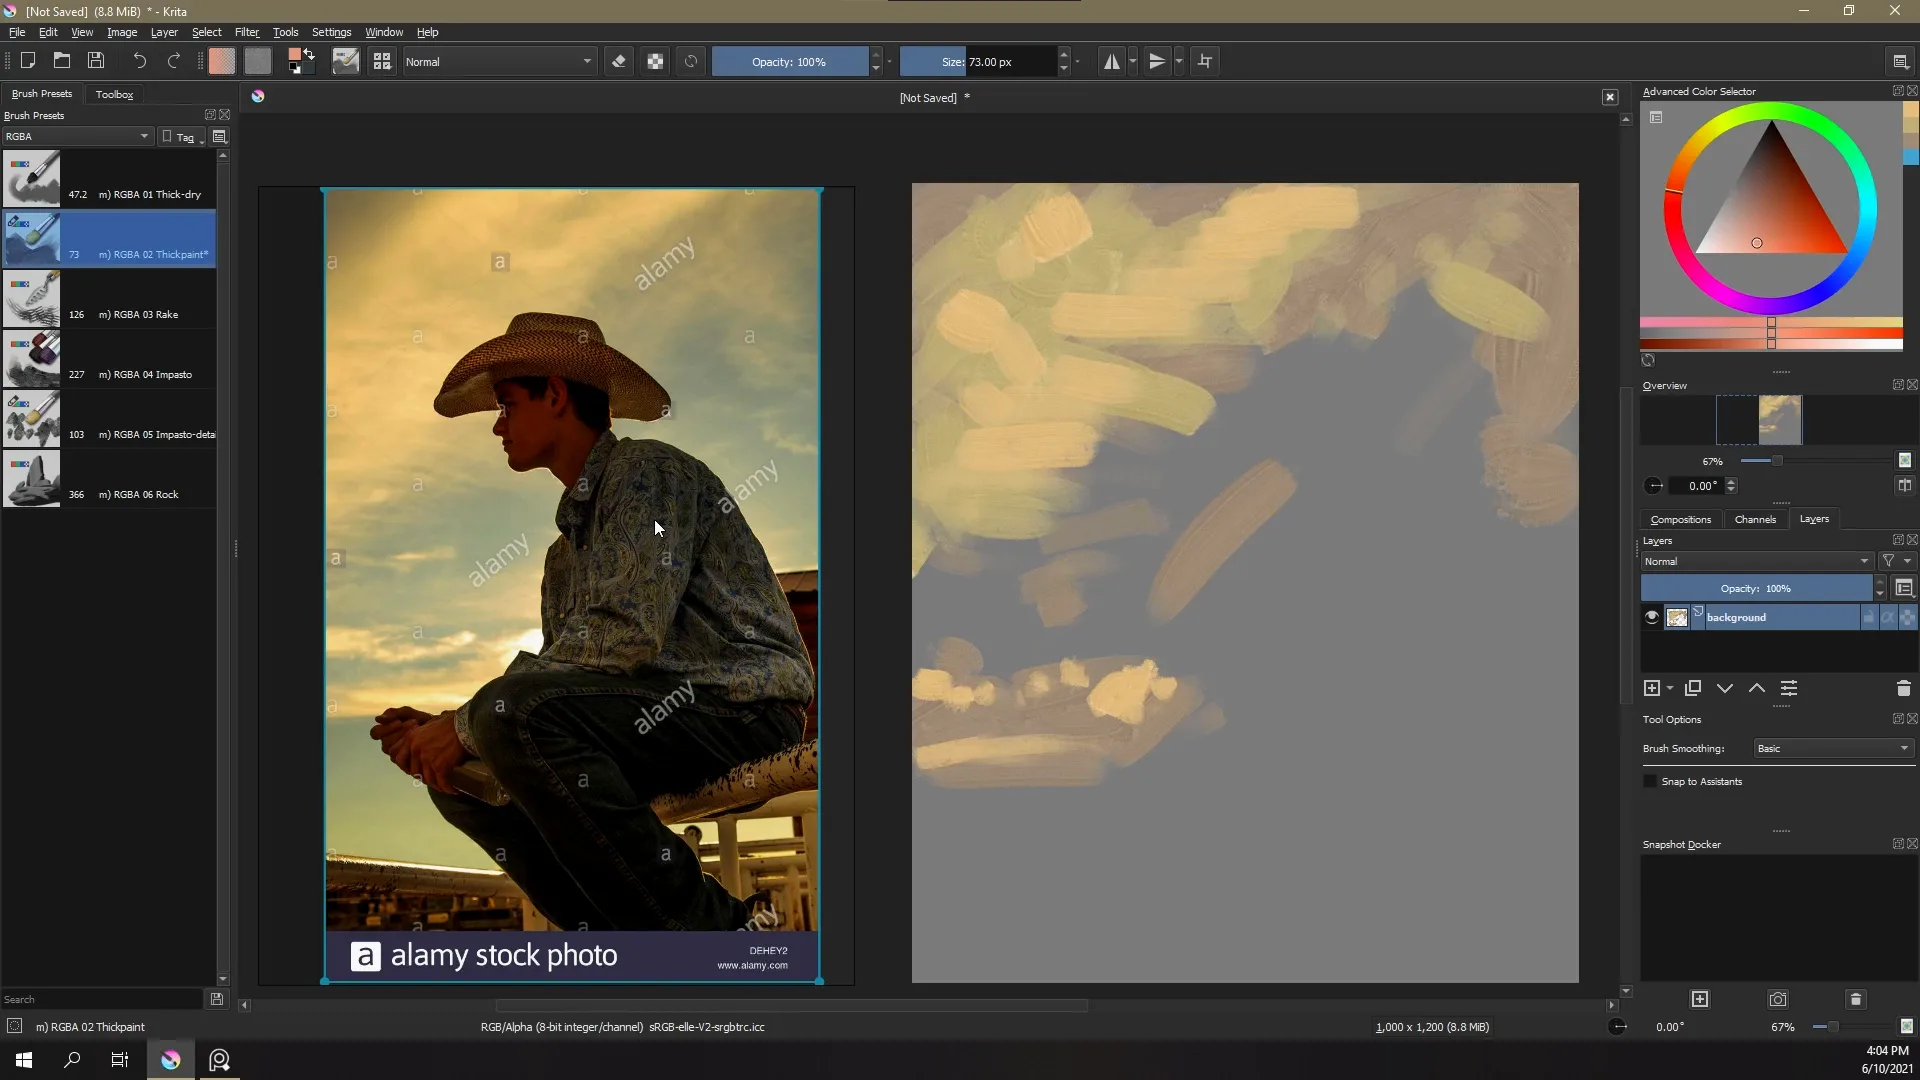Toggle the alpha lock on background layer
1920x1080 pixels.
click(x=1888, y=616)
